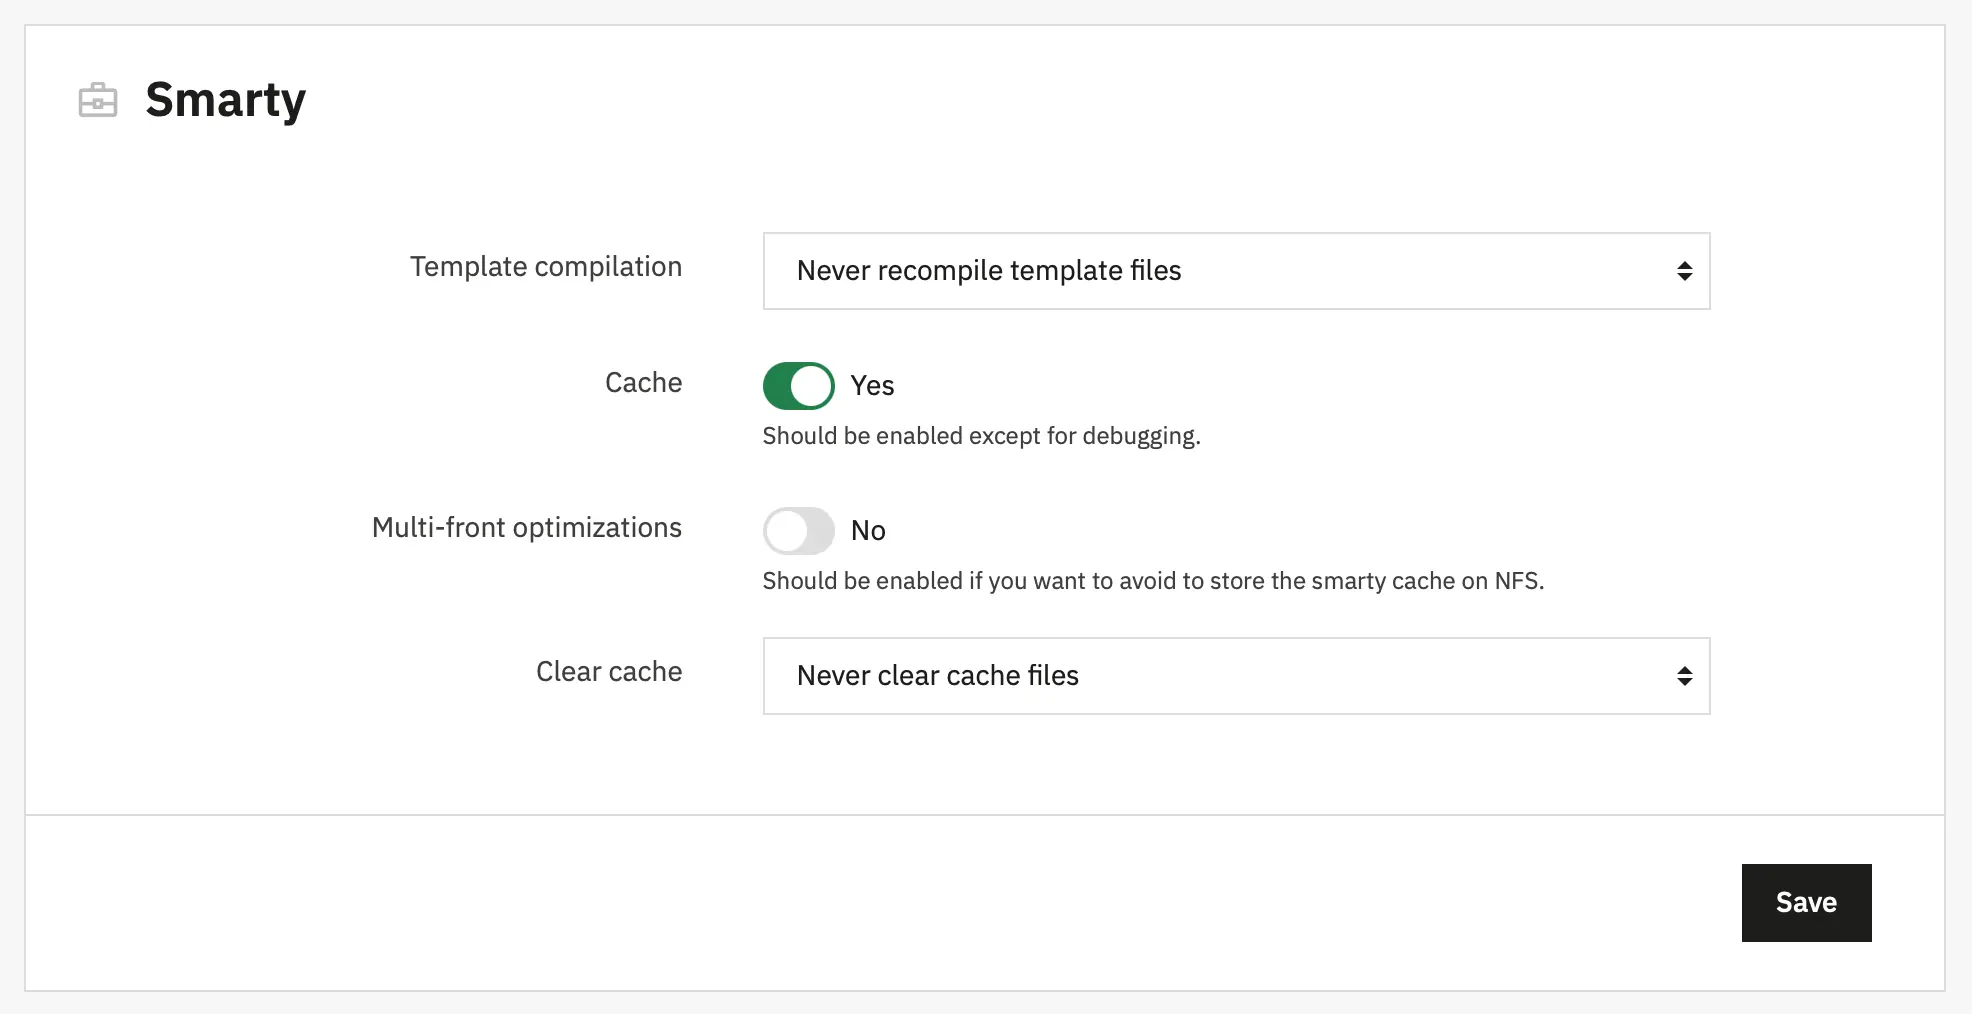Open the Template compilation dropdown
The width and height of the screenshot is (1972, 1014).
1236,271
